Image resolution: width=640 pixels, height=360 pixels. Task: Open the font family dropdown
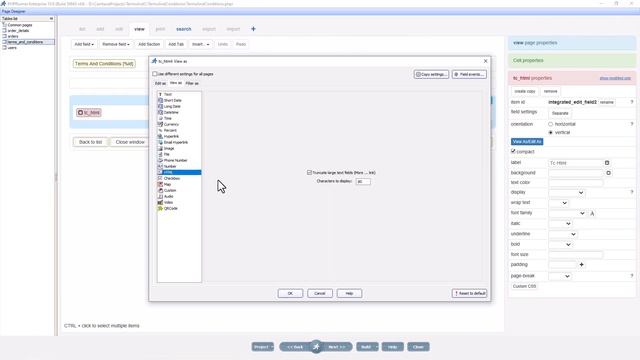567,213
